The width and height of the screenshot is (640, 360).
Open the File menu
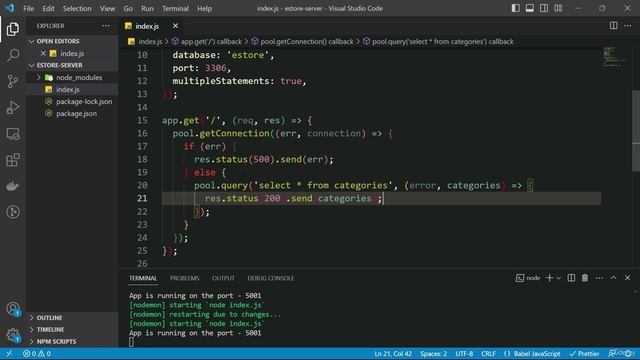point(29,8)
